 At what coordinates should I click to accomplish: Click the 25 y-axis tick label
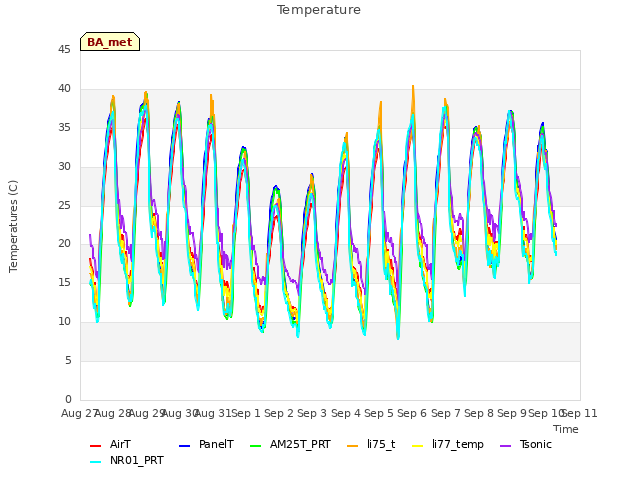click(x=64, y=205)
